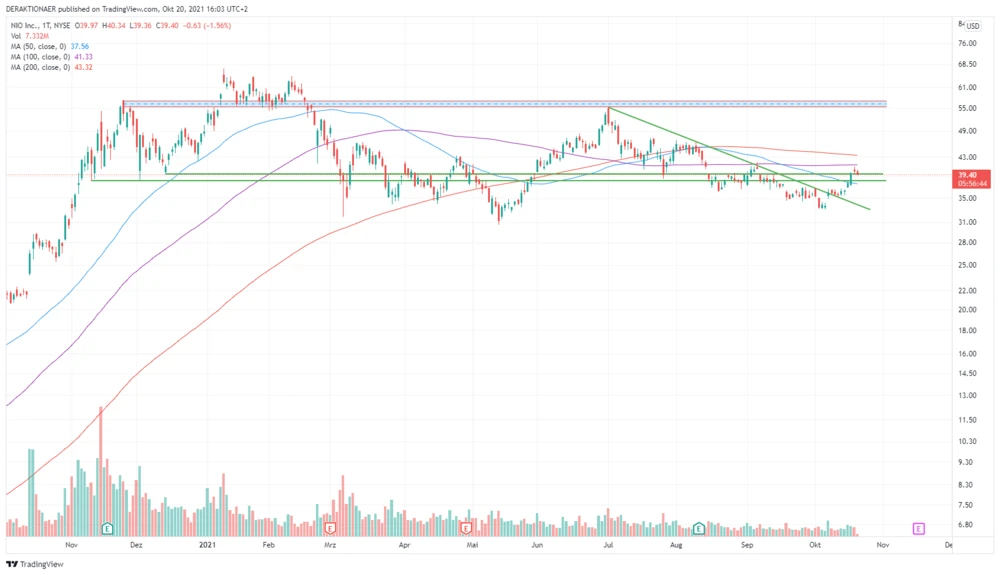
Task: Select the MA (50, close, 0) indicator legend
Action: 40,46
